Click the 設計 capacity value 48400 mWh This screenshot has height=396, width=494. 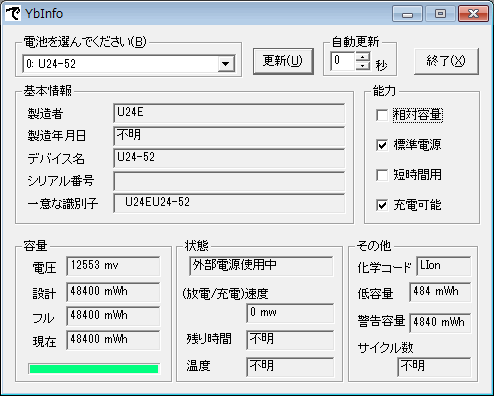tap(113, 292)
